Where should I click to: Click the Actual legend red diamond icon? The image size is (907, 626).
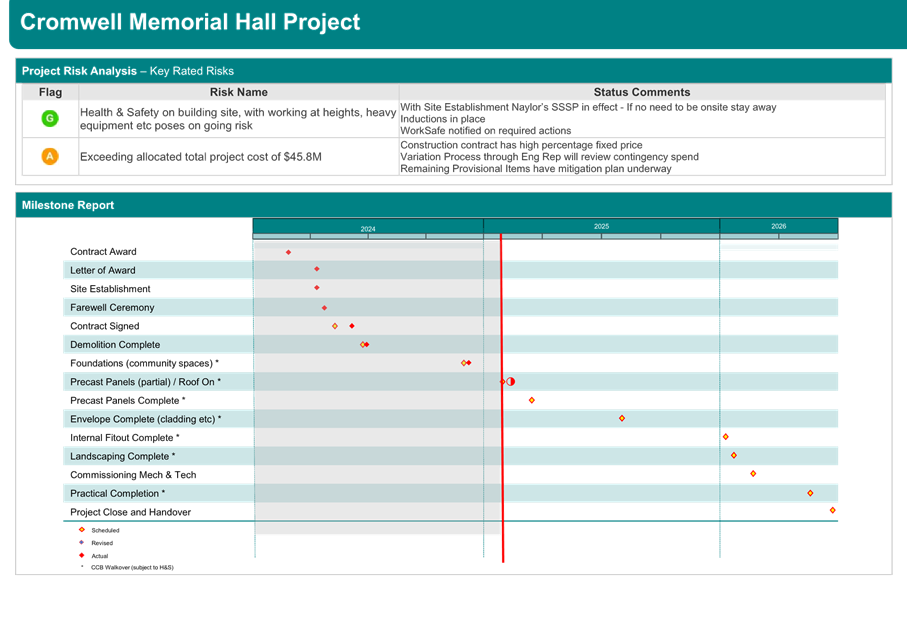click(x=82, y=555)
